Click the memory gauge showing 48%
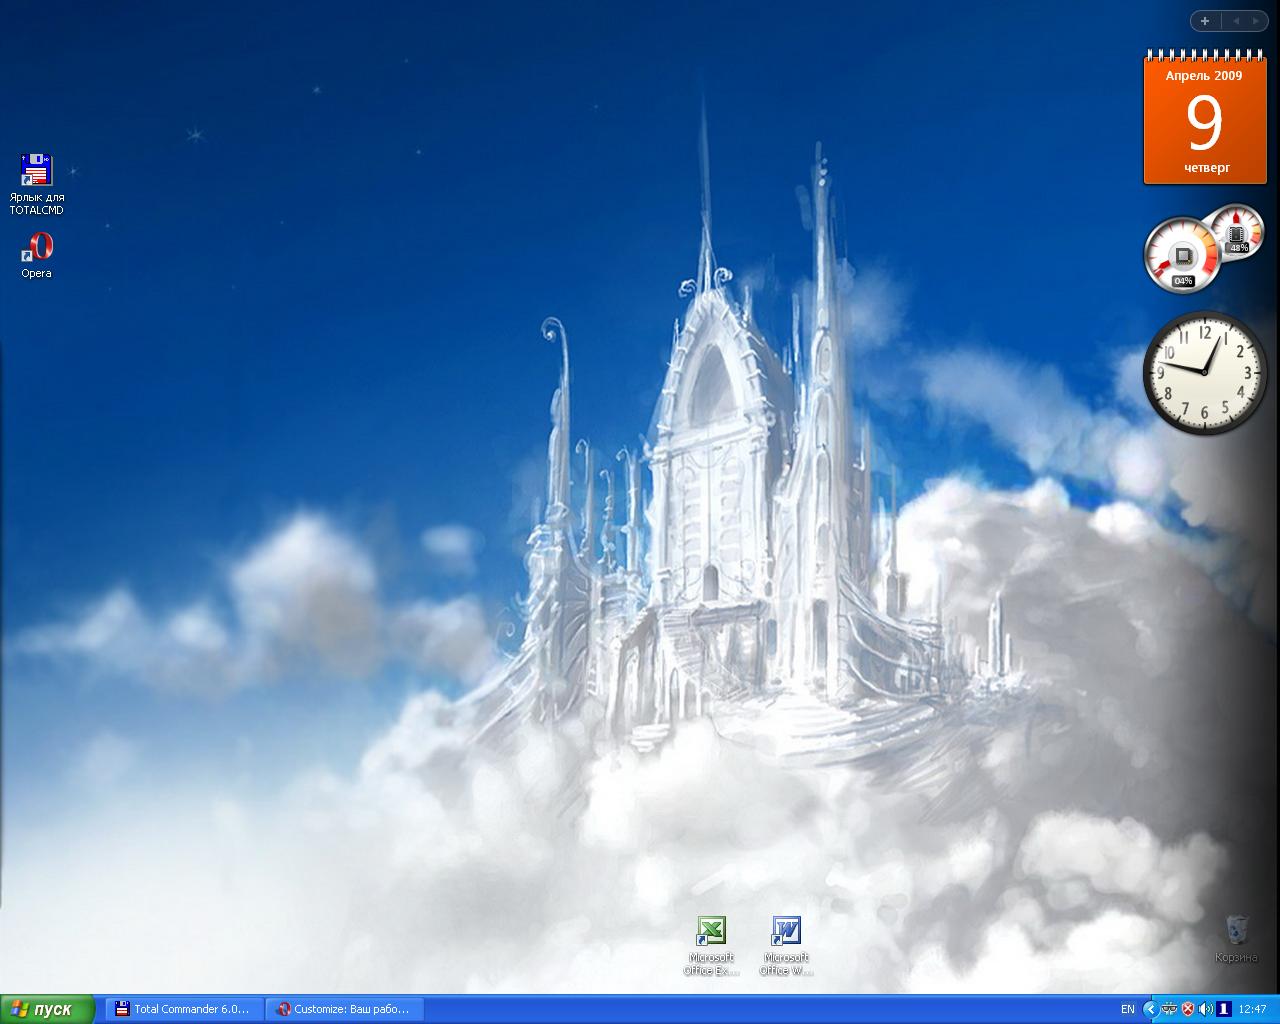This screenshot has height=1024, width=1280. pos(1238,231)
